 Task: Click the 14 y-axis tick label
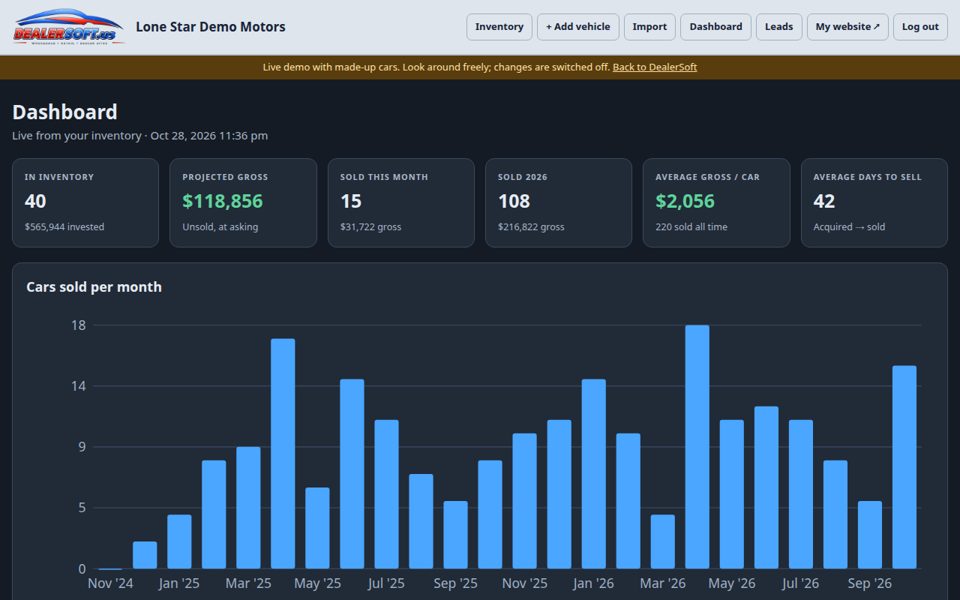point(78,386)
